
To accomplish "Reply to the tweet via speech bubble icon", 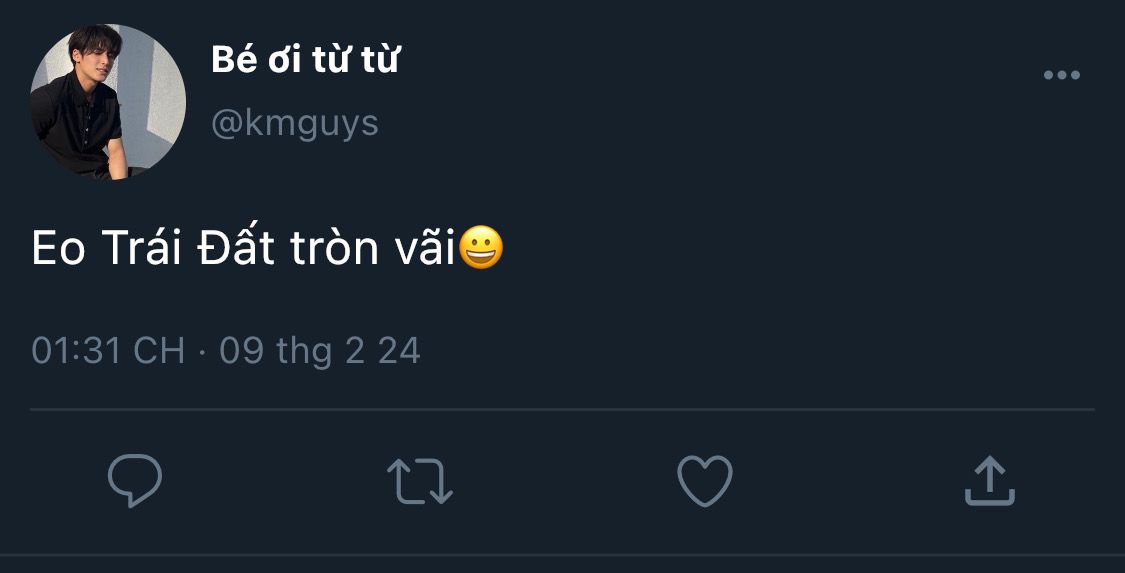I will 135,480.
